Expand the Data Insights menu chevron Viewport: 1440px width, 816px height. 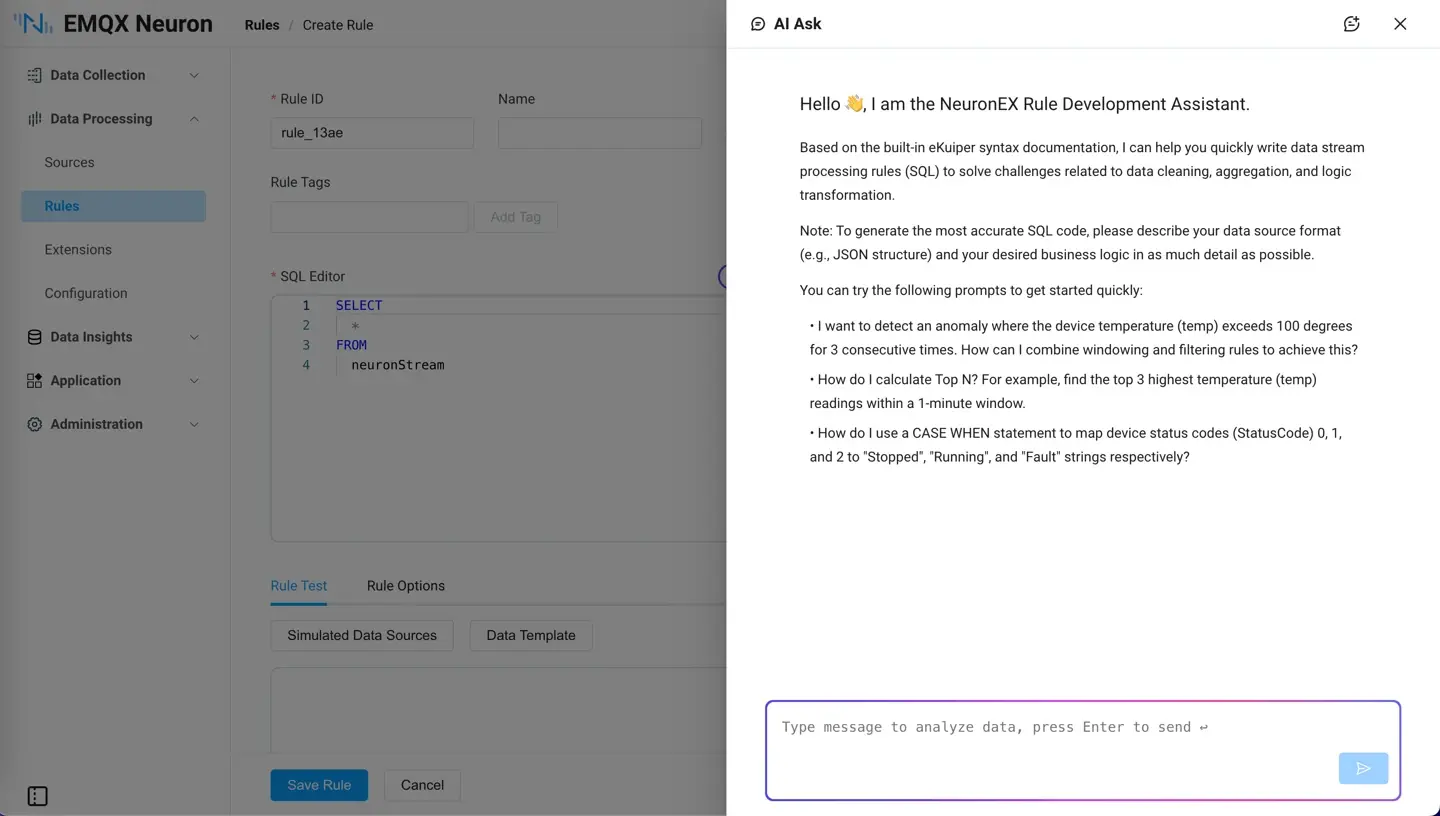click(194, 337)
